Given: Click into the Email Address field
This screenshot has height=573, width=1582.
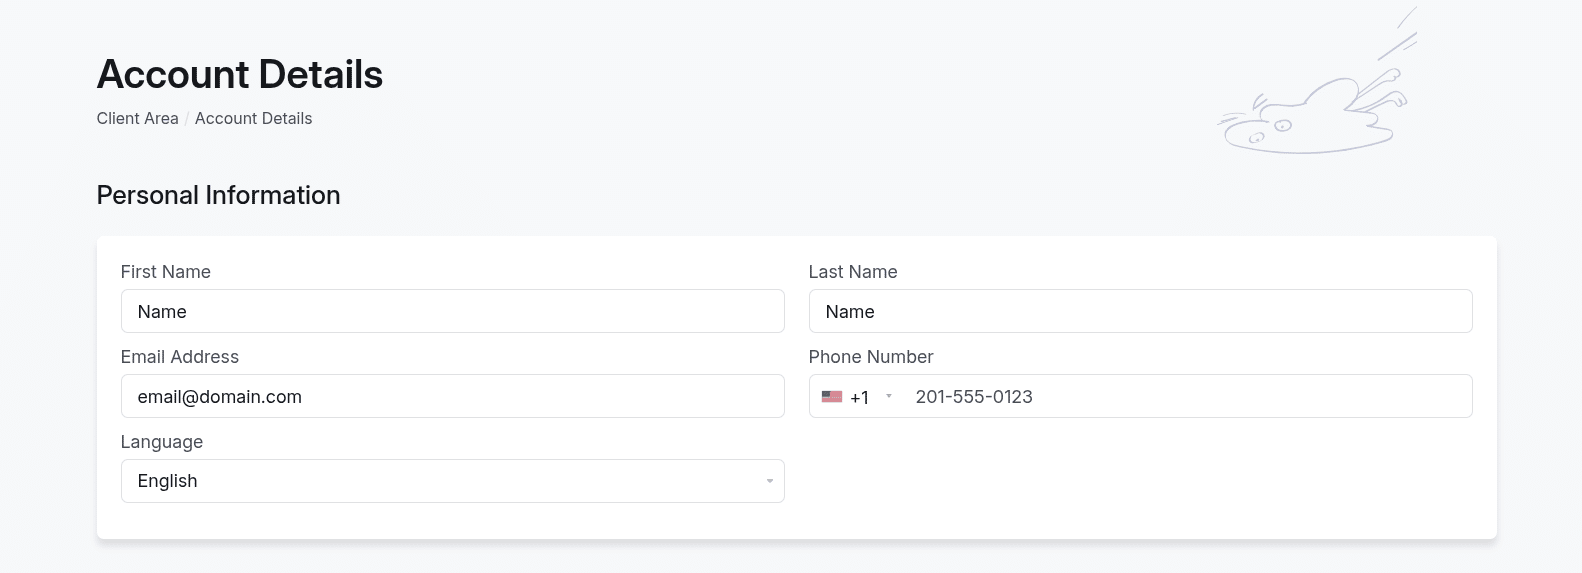Looking at the screenshot, I should pyautogui.click(x=452, y=397).
